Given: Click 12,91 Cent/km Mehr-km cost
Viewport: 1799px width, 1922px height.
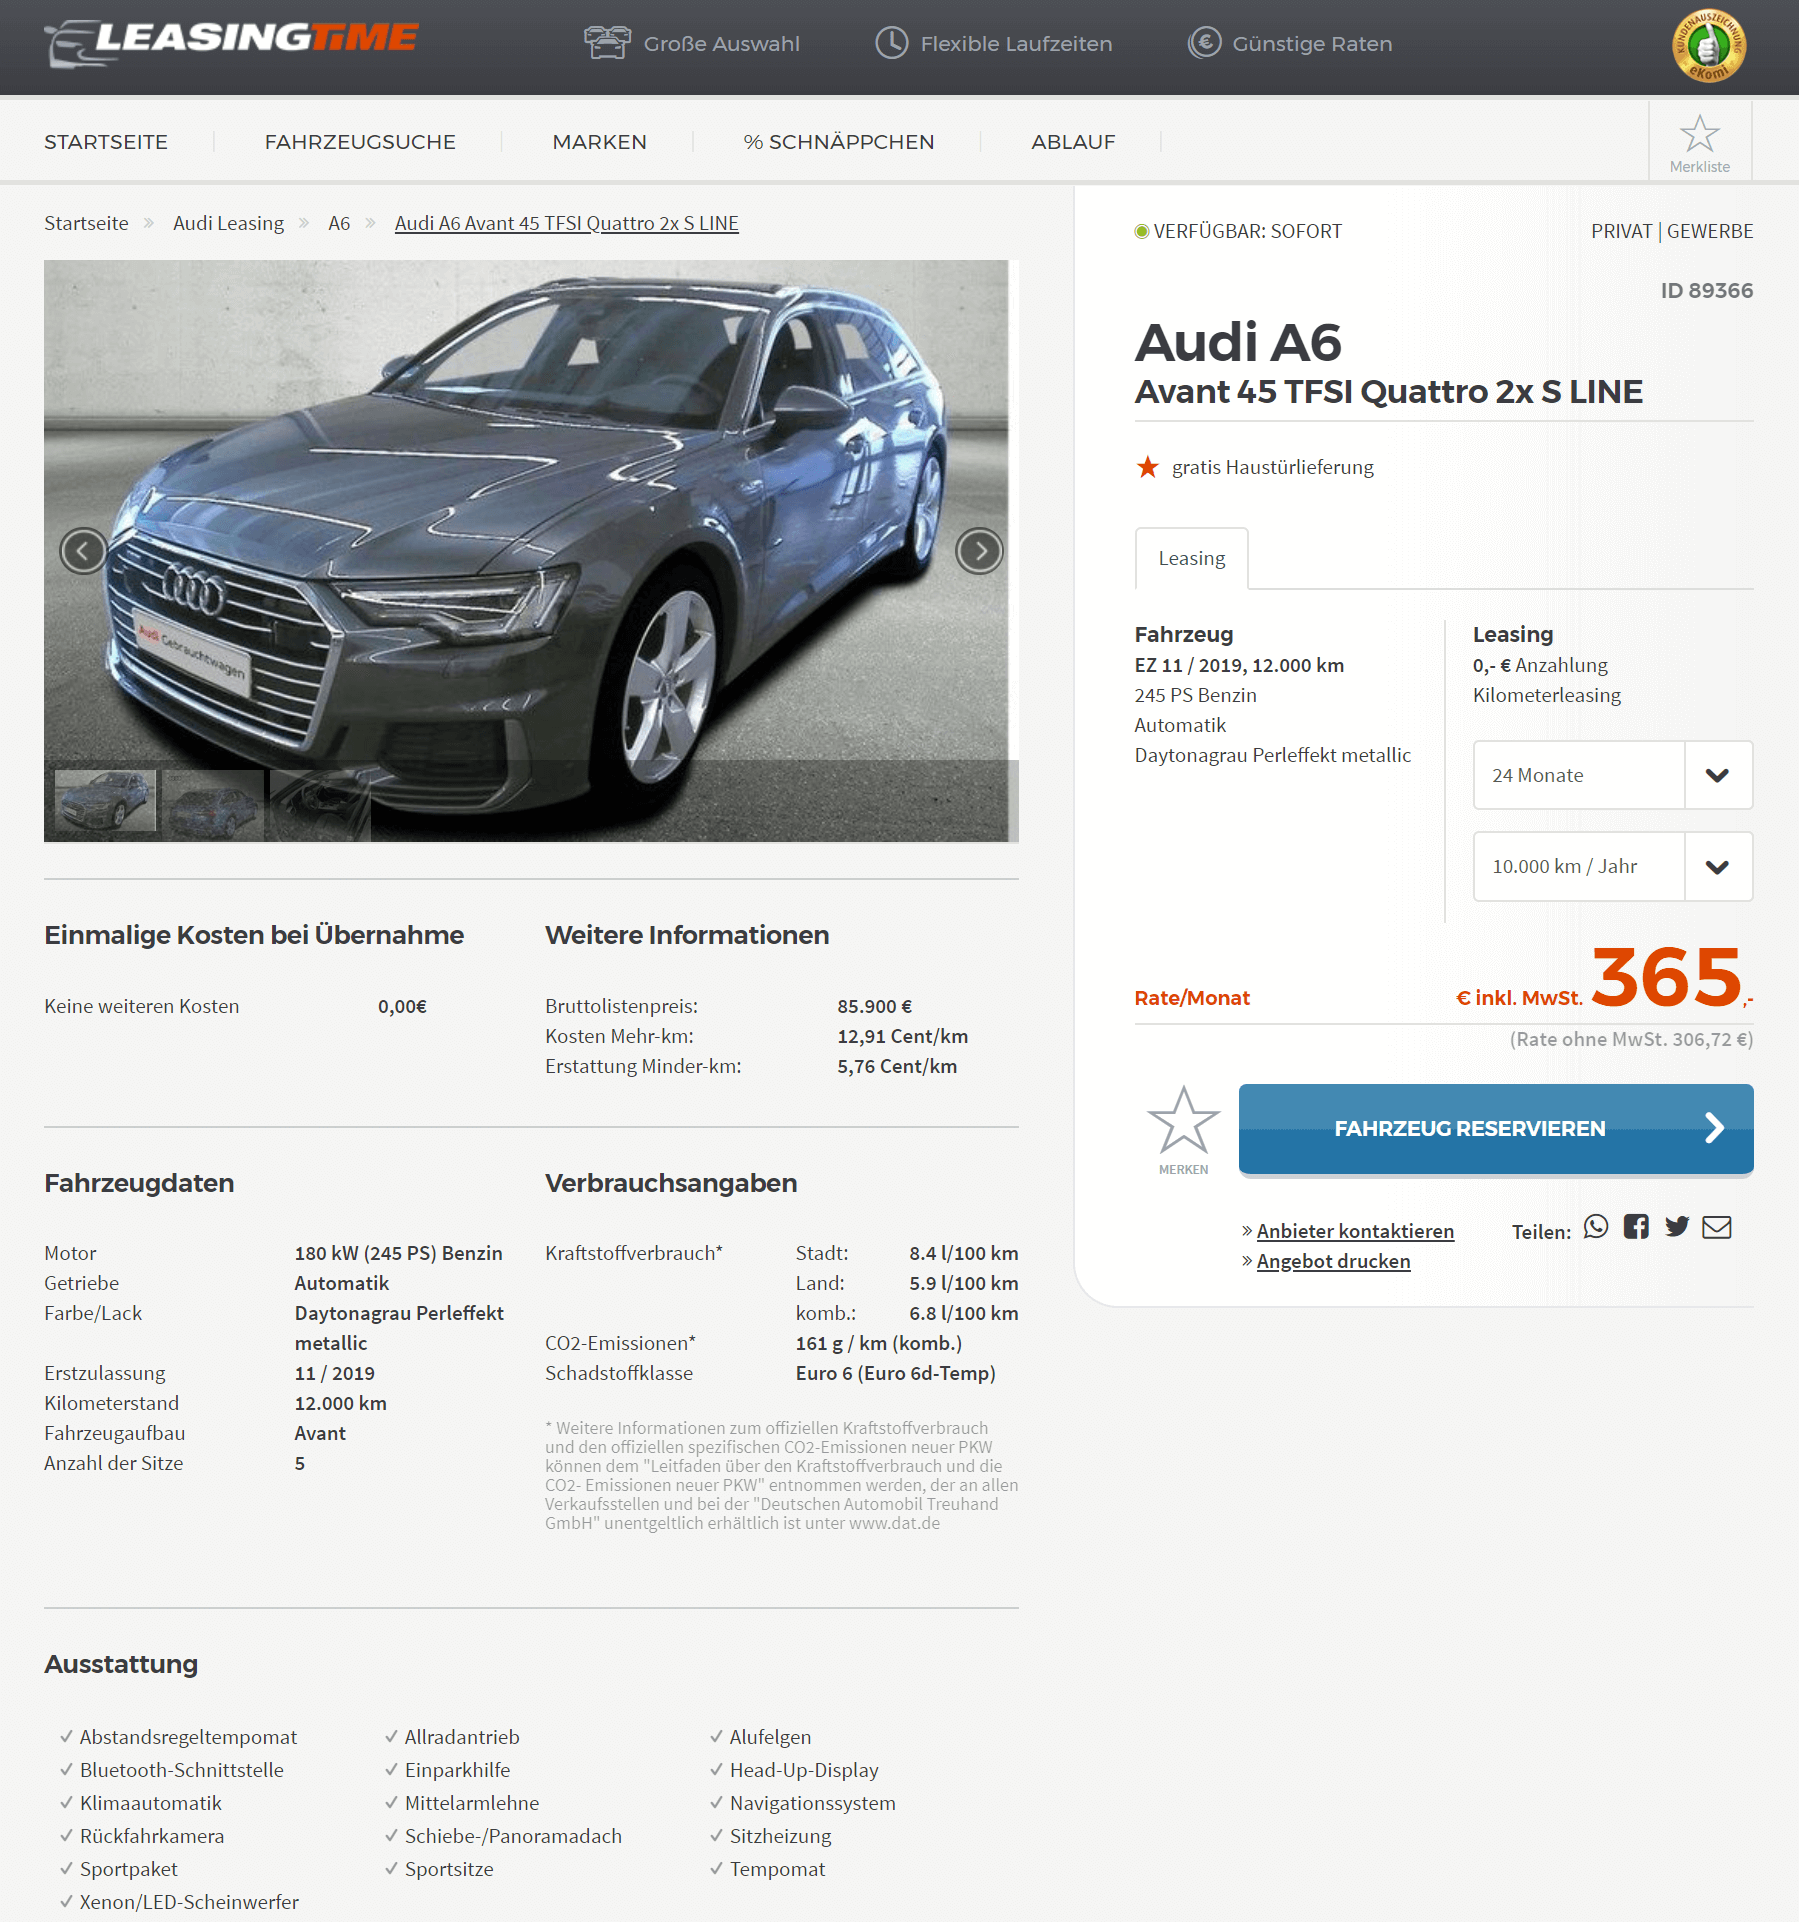Looking at the screenshot, I should pos(902,1036).
